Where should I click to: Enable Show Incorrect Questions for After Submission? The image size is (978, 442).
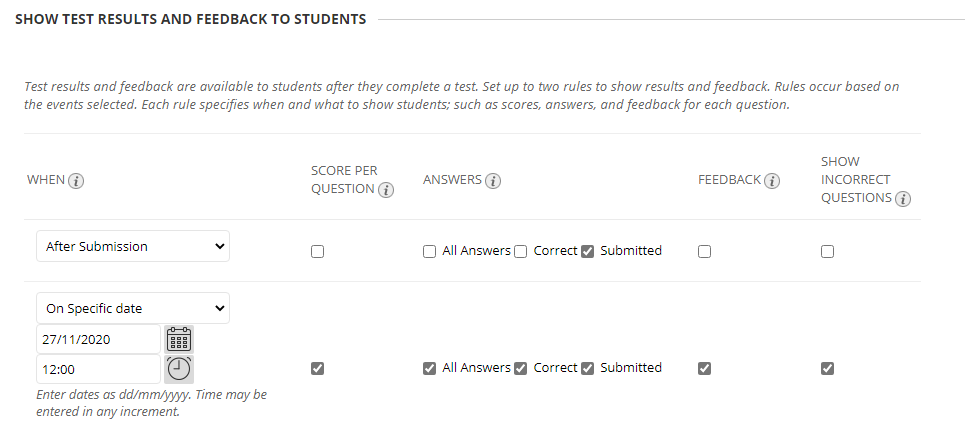[827, 252]
